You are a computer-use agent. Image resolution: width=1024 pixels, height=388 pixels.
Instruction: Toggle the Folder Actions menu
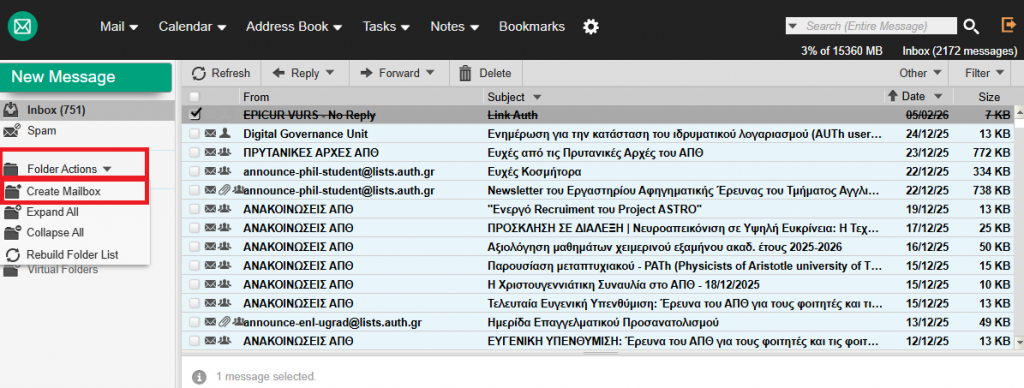point(69,169)
